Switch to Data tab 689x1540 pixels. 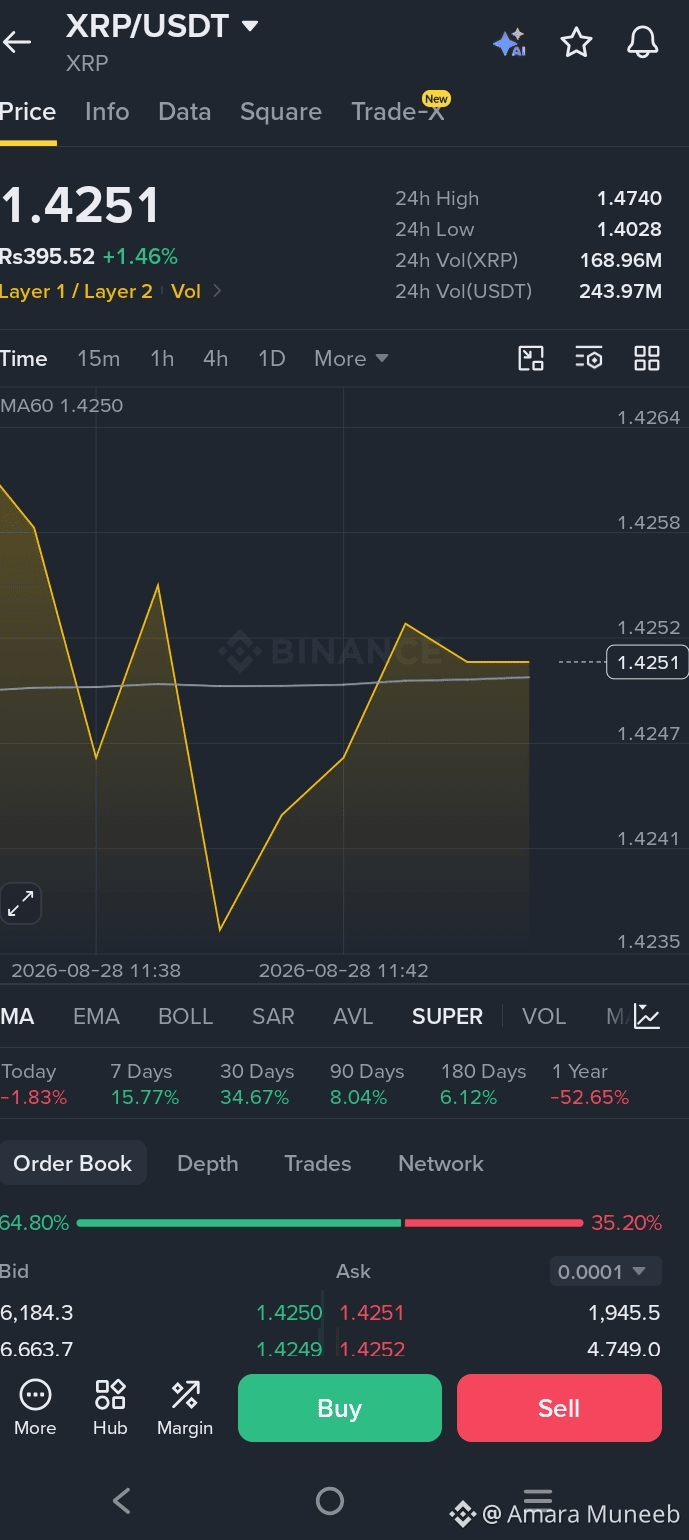click(185, 112)
